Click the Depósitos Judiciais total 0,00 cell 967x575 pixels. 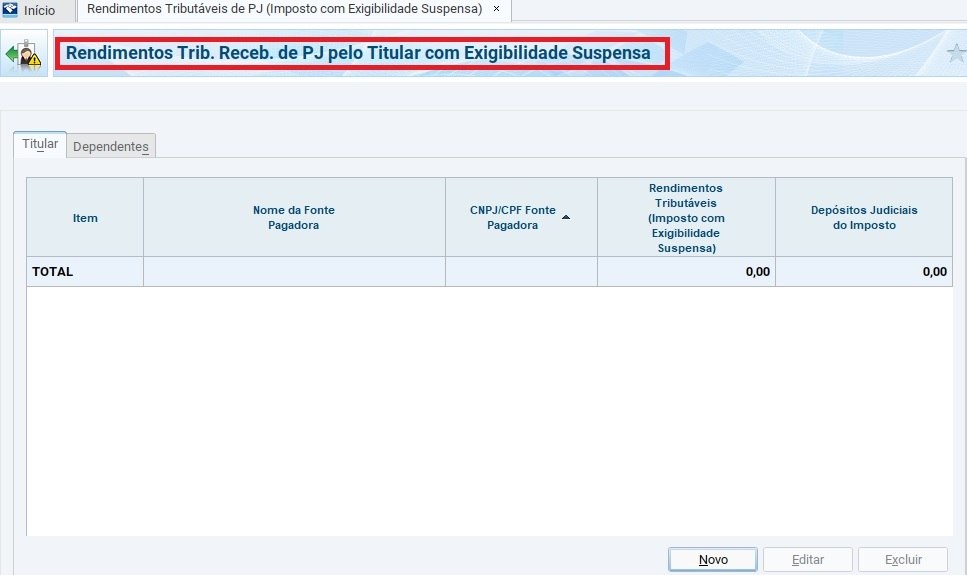863,272
